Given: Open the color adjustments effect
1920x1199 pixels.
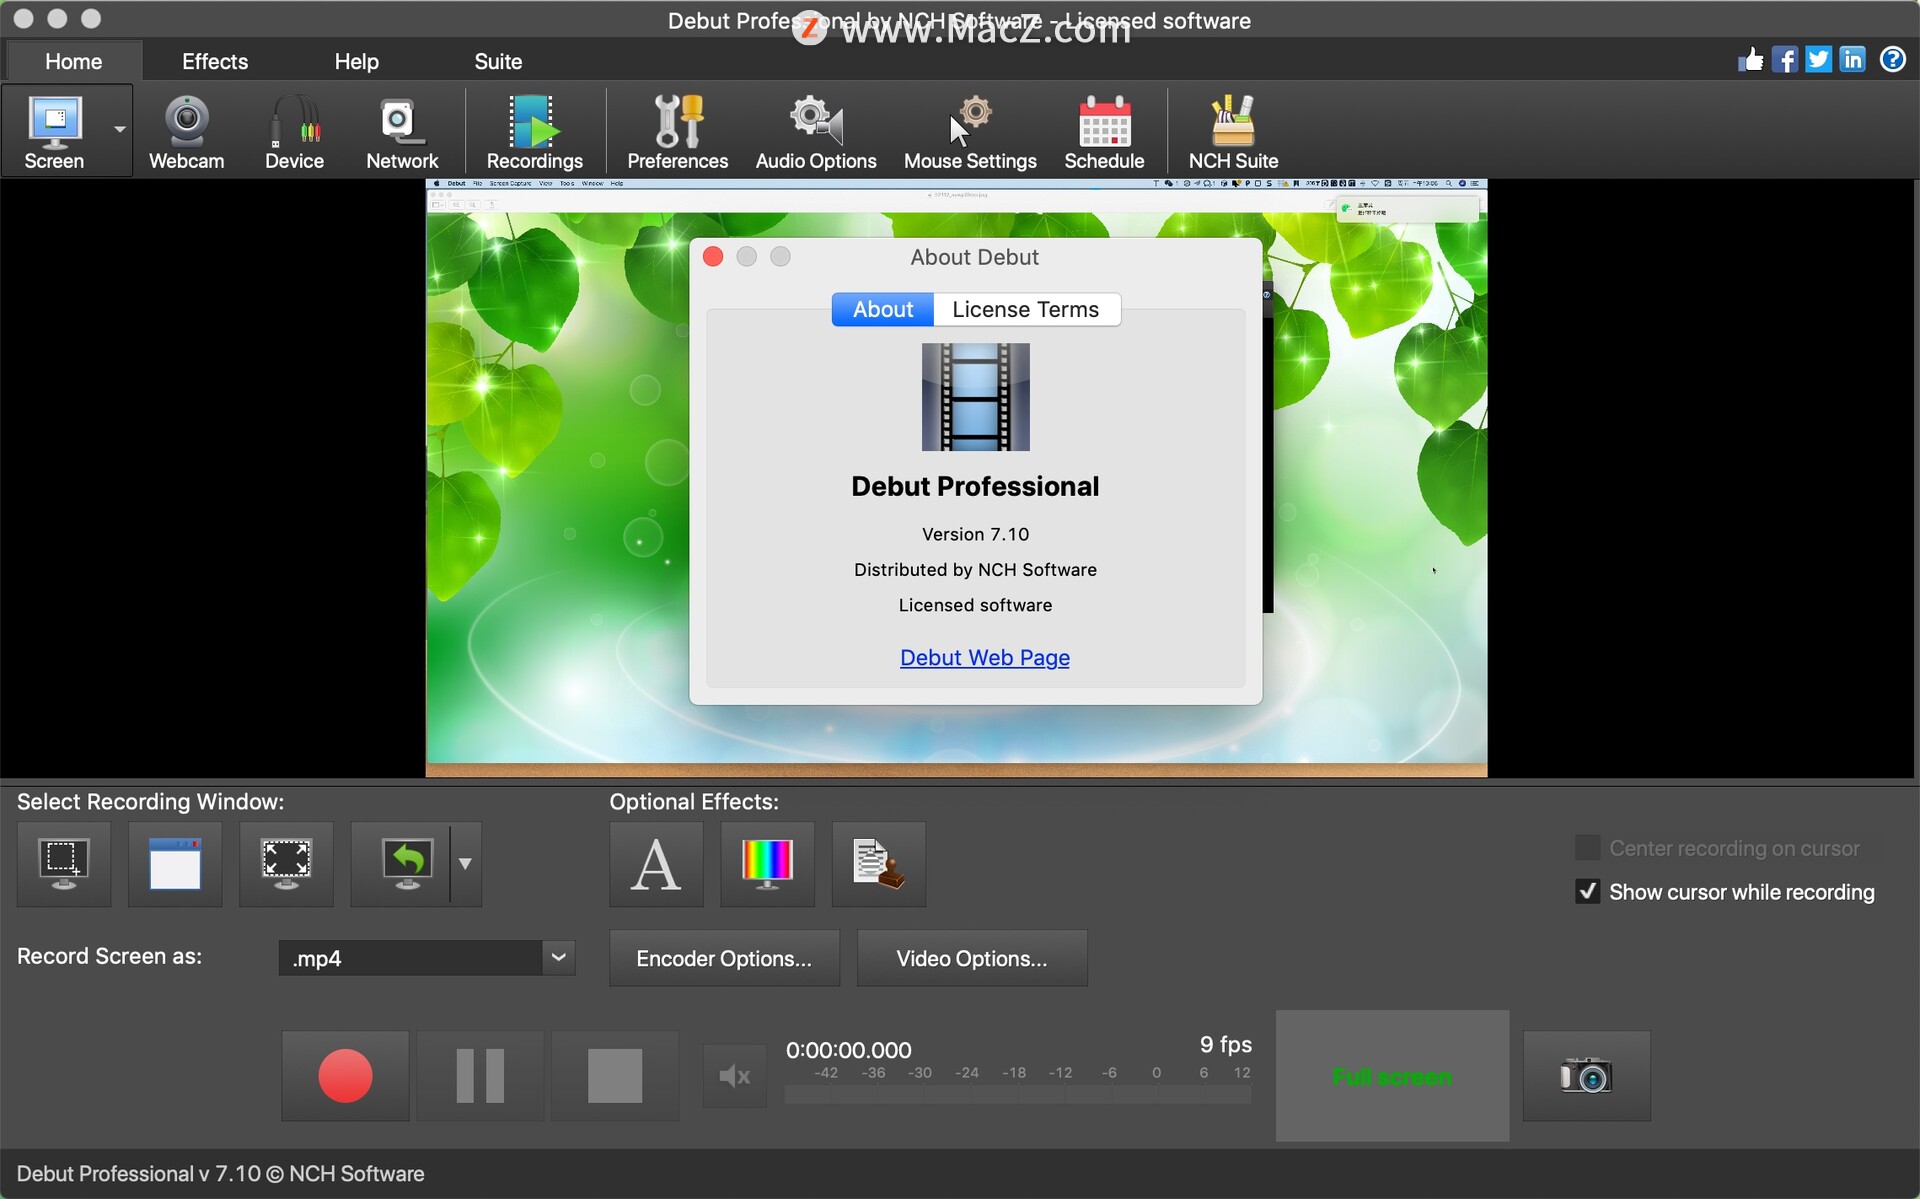Looking at the screenshot, I should click(767, 864).
